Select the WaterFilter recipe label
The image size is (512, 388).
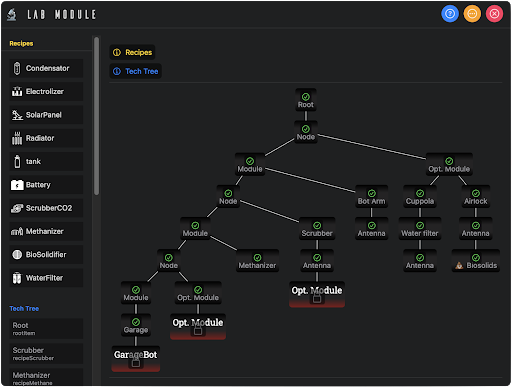[x=44, y=278]
